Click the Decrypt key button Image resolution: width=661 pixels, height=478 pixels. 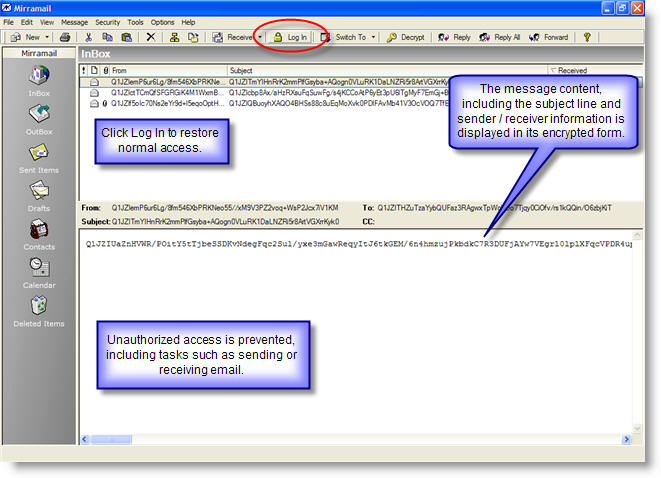click(x=406, y=37)
